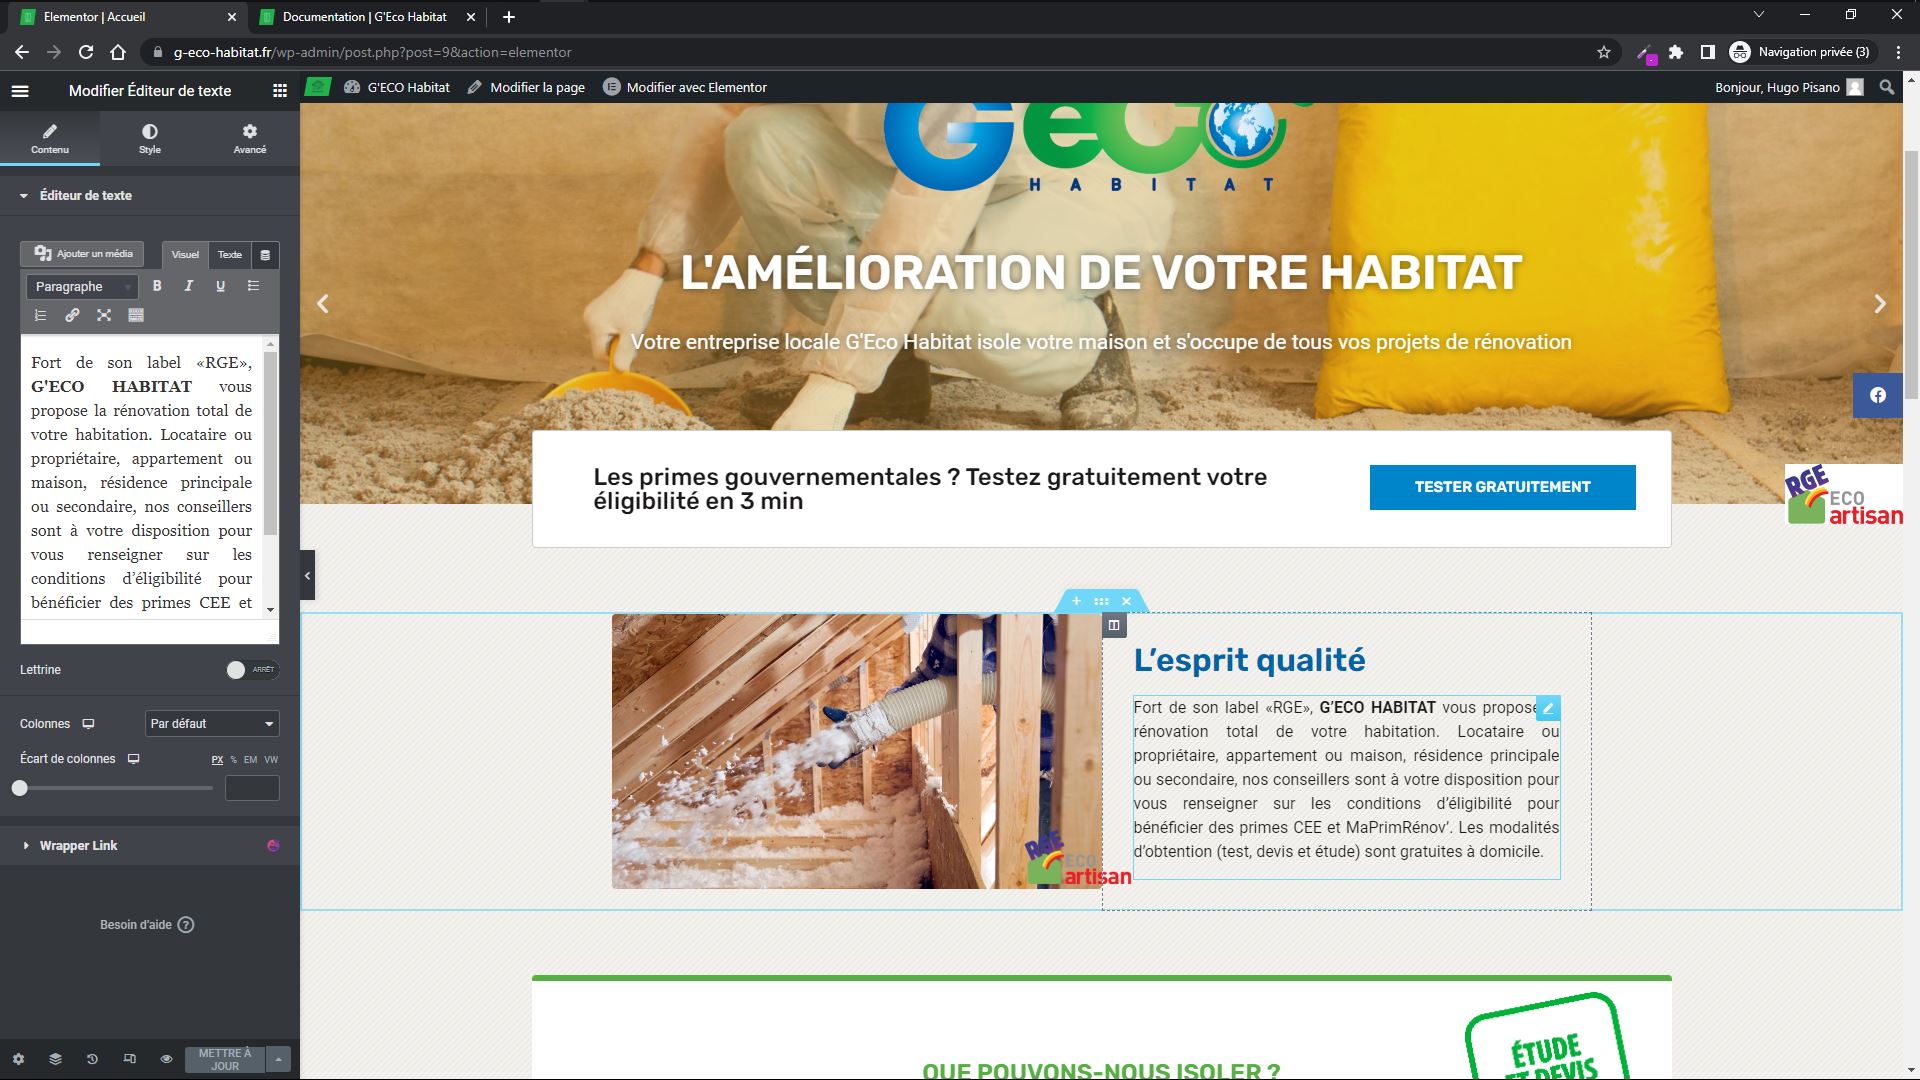Expand the Wrapper Link section
1920x1080 pixels.
point(78,846)
